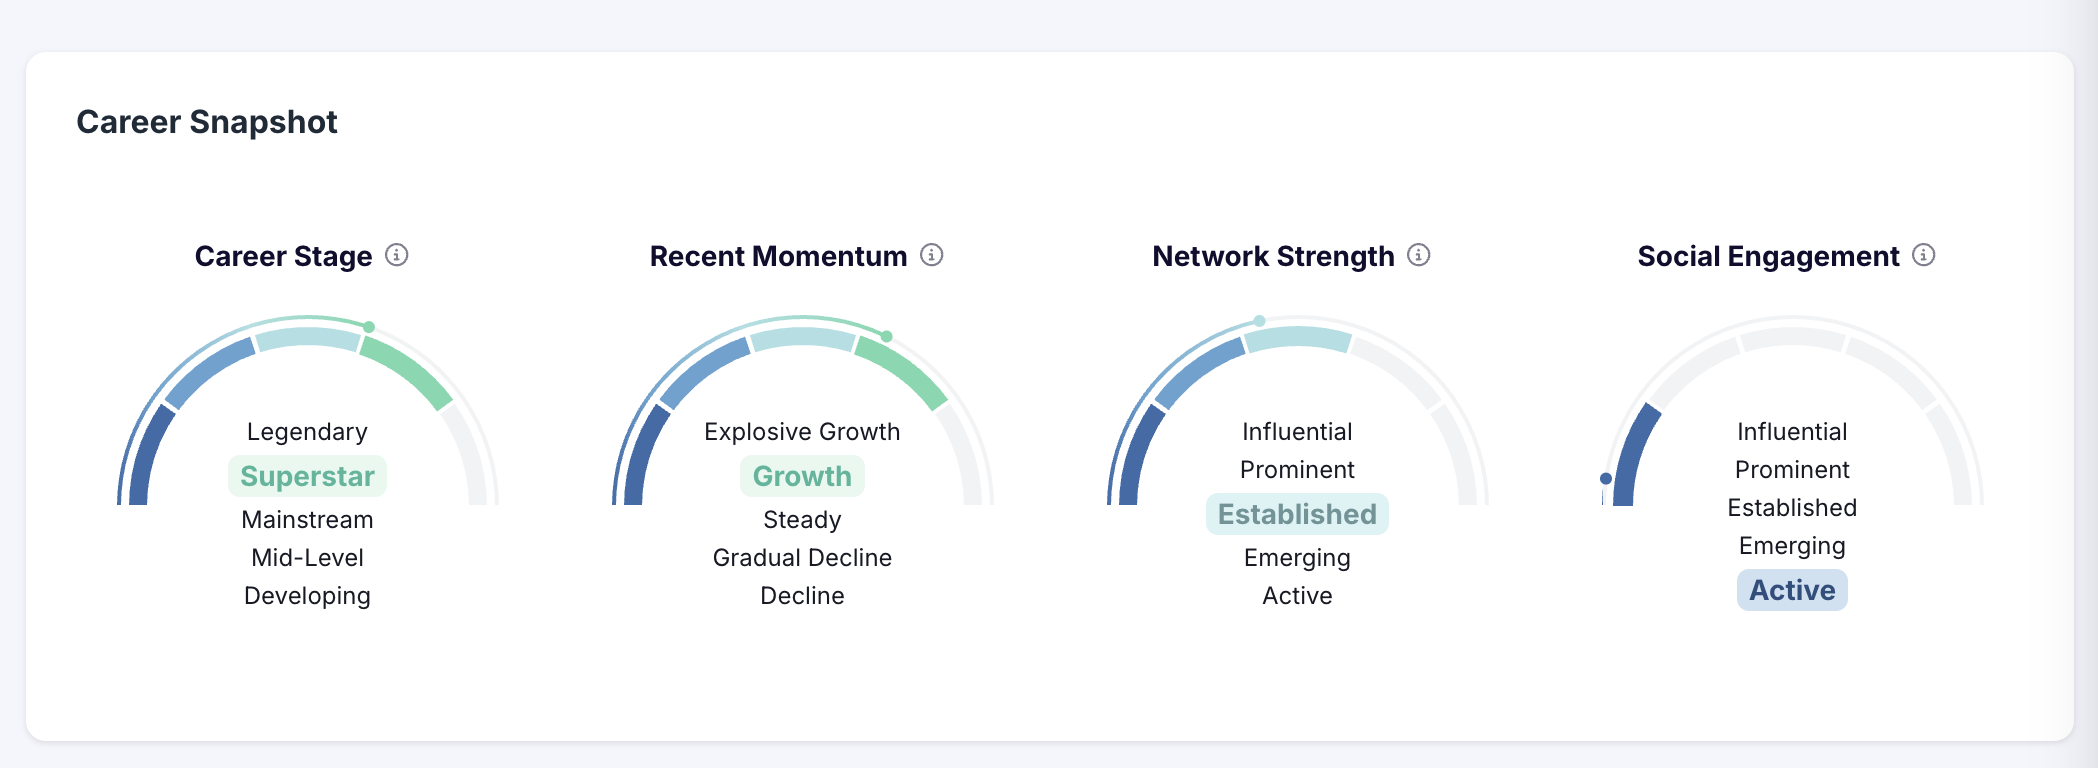This screenshot has height=768, width=2098.
Task: Open the Recent Momentum info tooltip icon
Action: click(932, 255)
